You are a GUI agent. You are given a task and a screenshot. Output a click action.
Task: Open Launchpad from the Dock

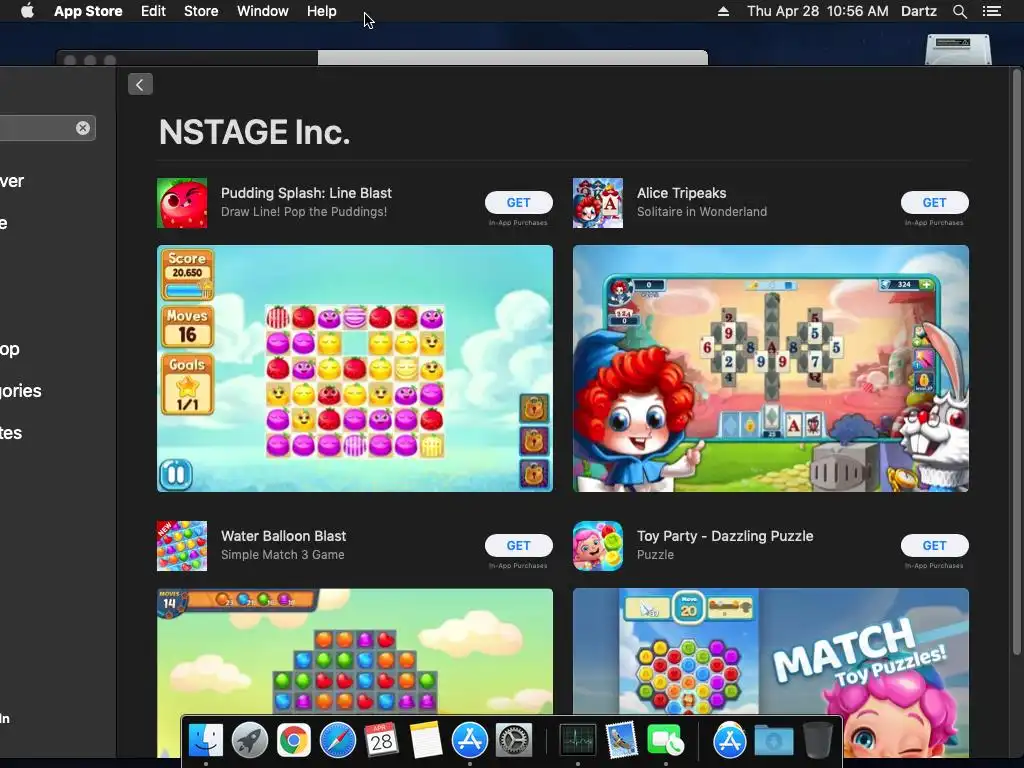249,740
